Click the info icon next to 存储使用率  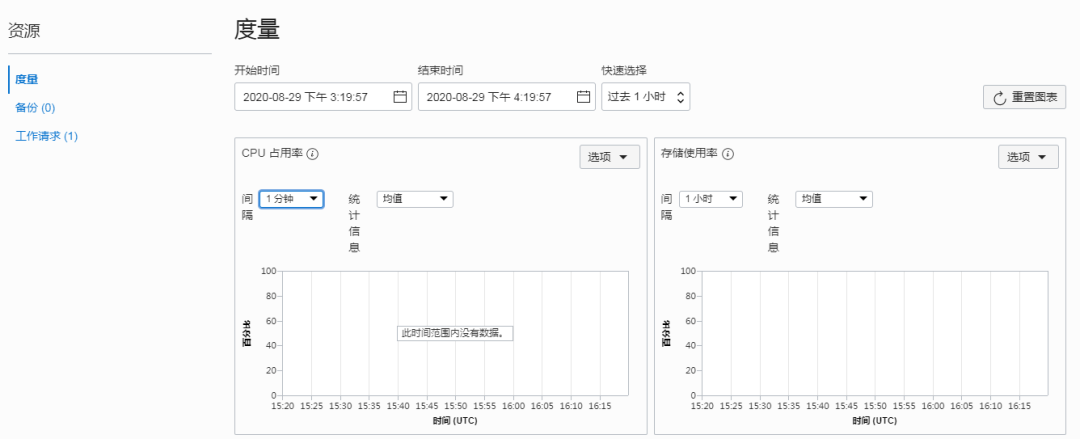(728, 154)
